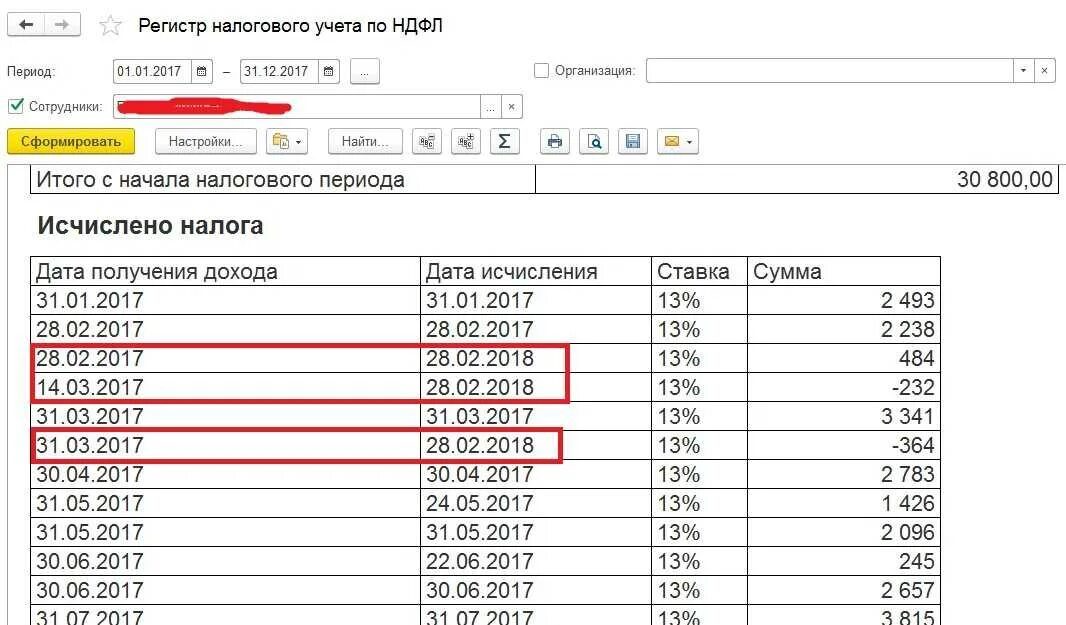1066x625 pixels.
Task: Save report with floppy disk icon
Action: [x=632, y=141]
